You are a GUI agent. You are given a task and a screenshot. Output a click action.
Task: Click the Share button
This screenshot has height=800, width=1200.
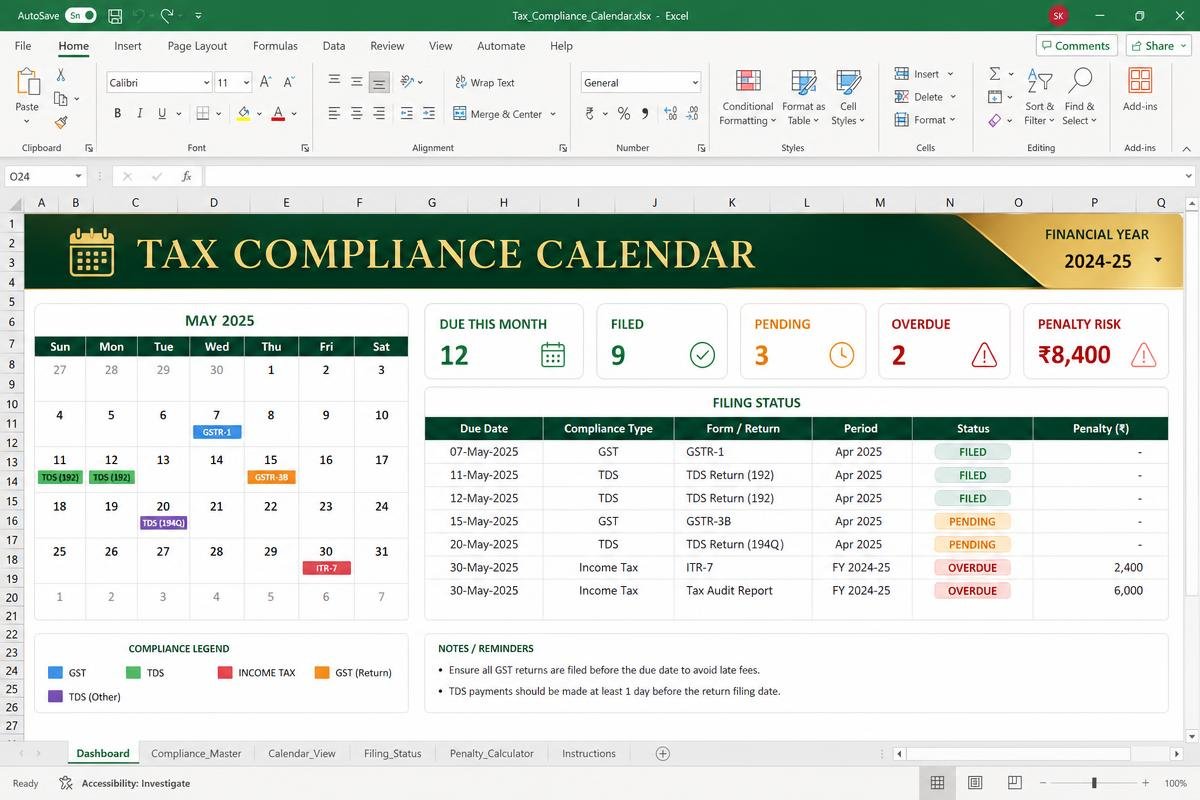coord(1157,46)
